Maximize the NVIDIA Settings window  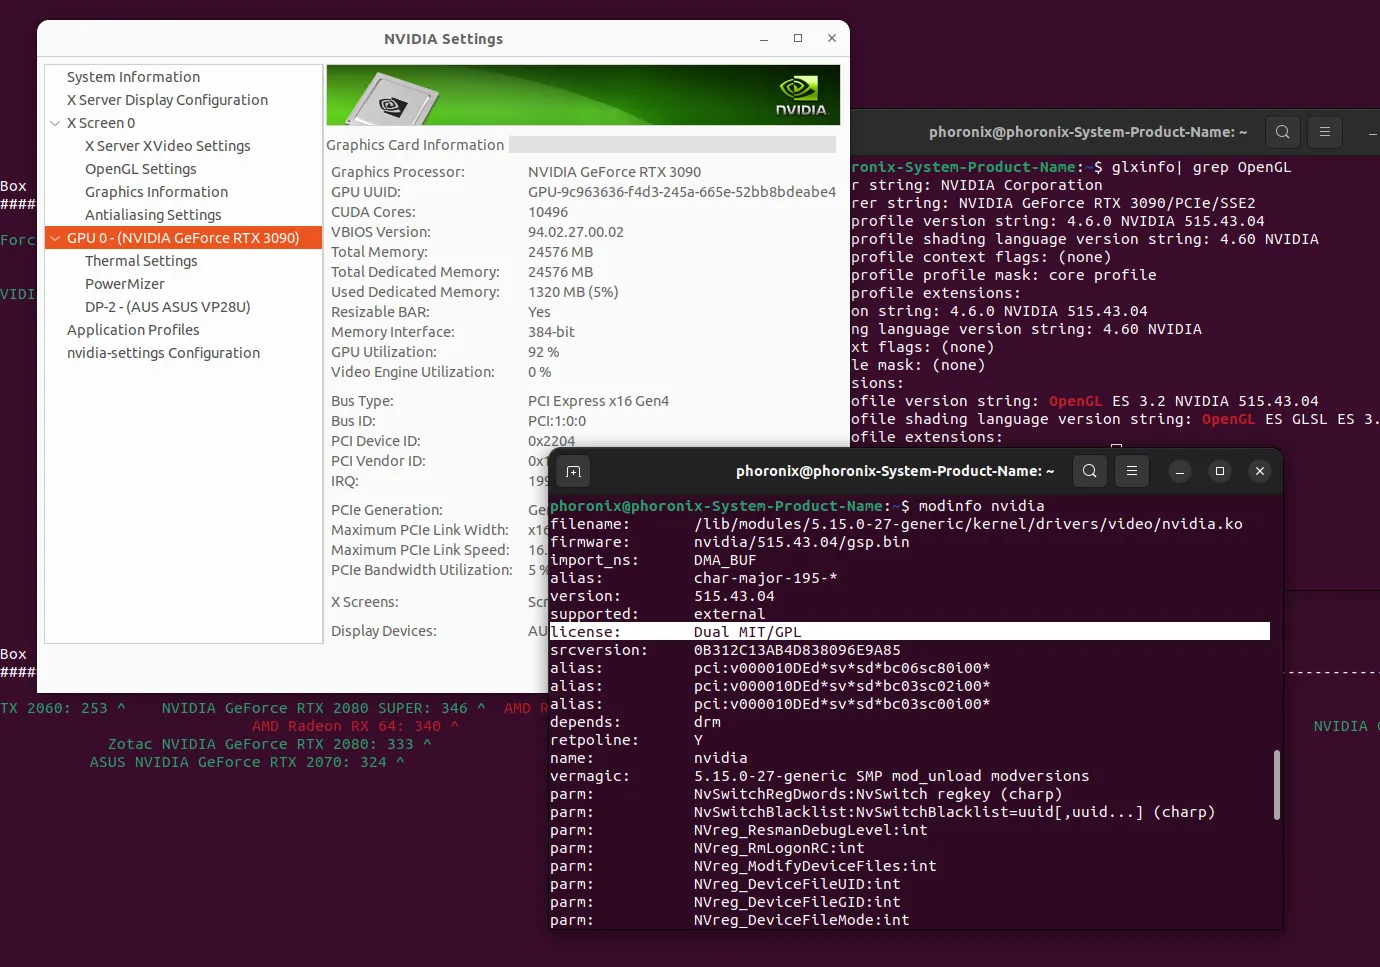pyautogui.click(x=798, y=38)
